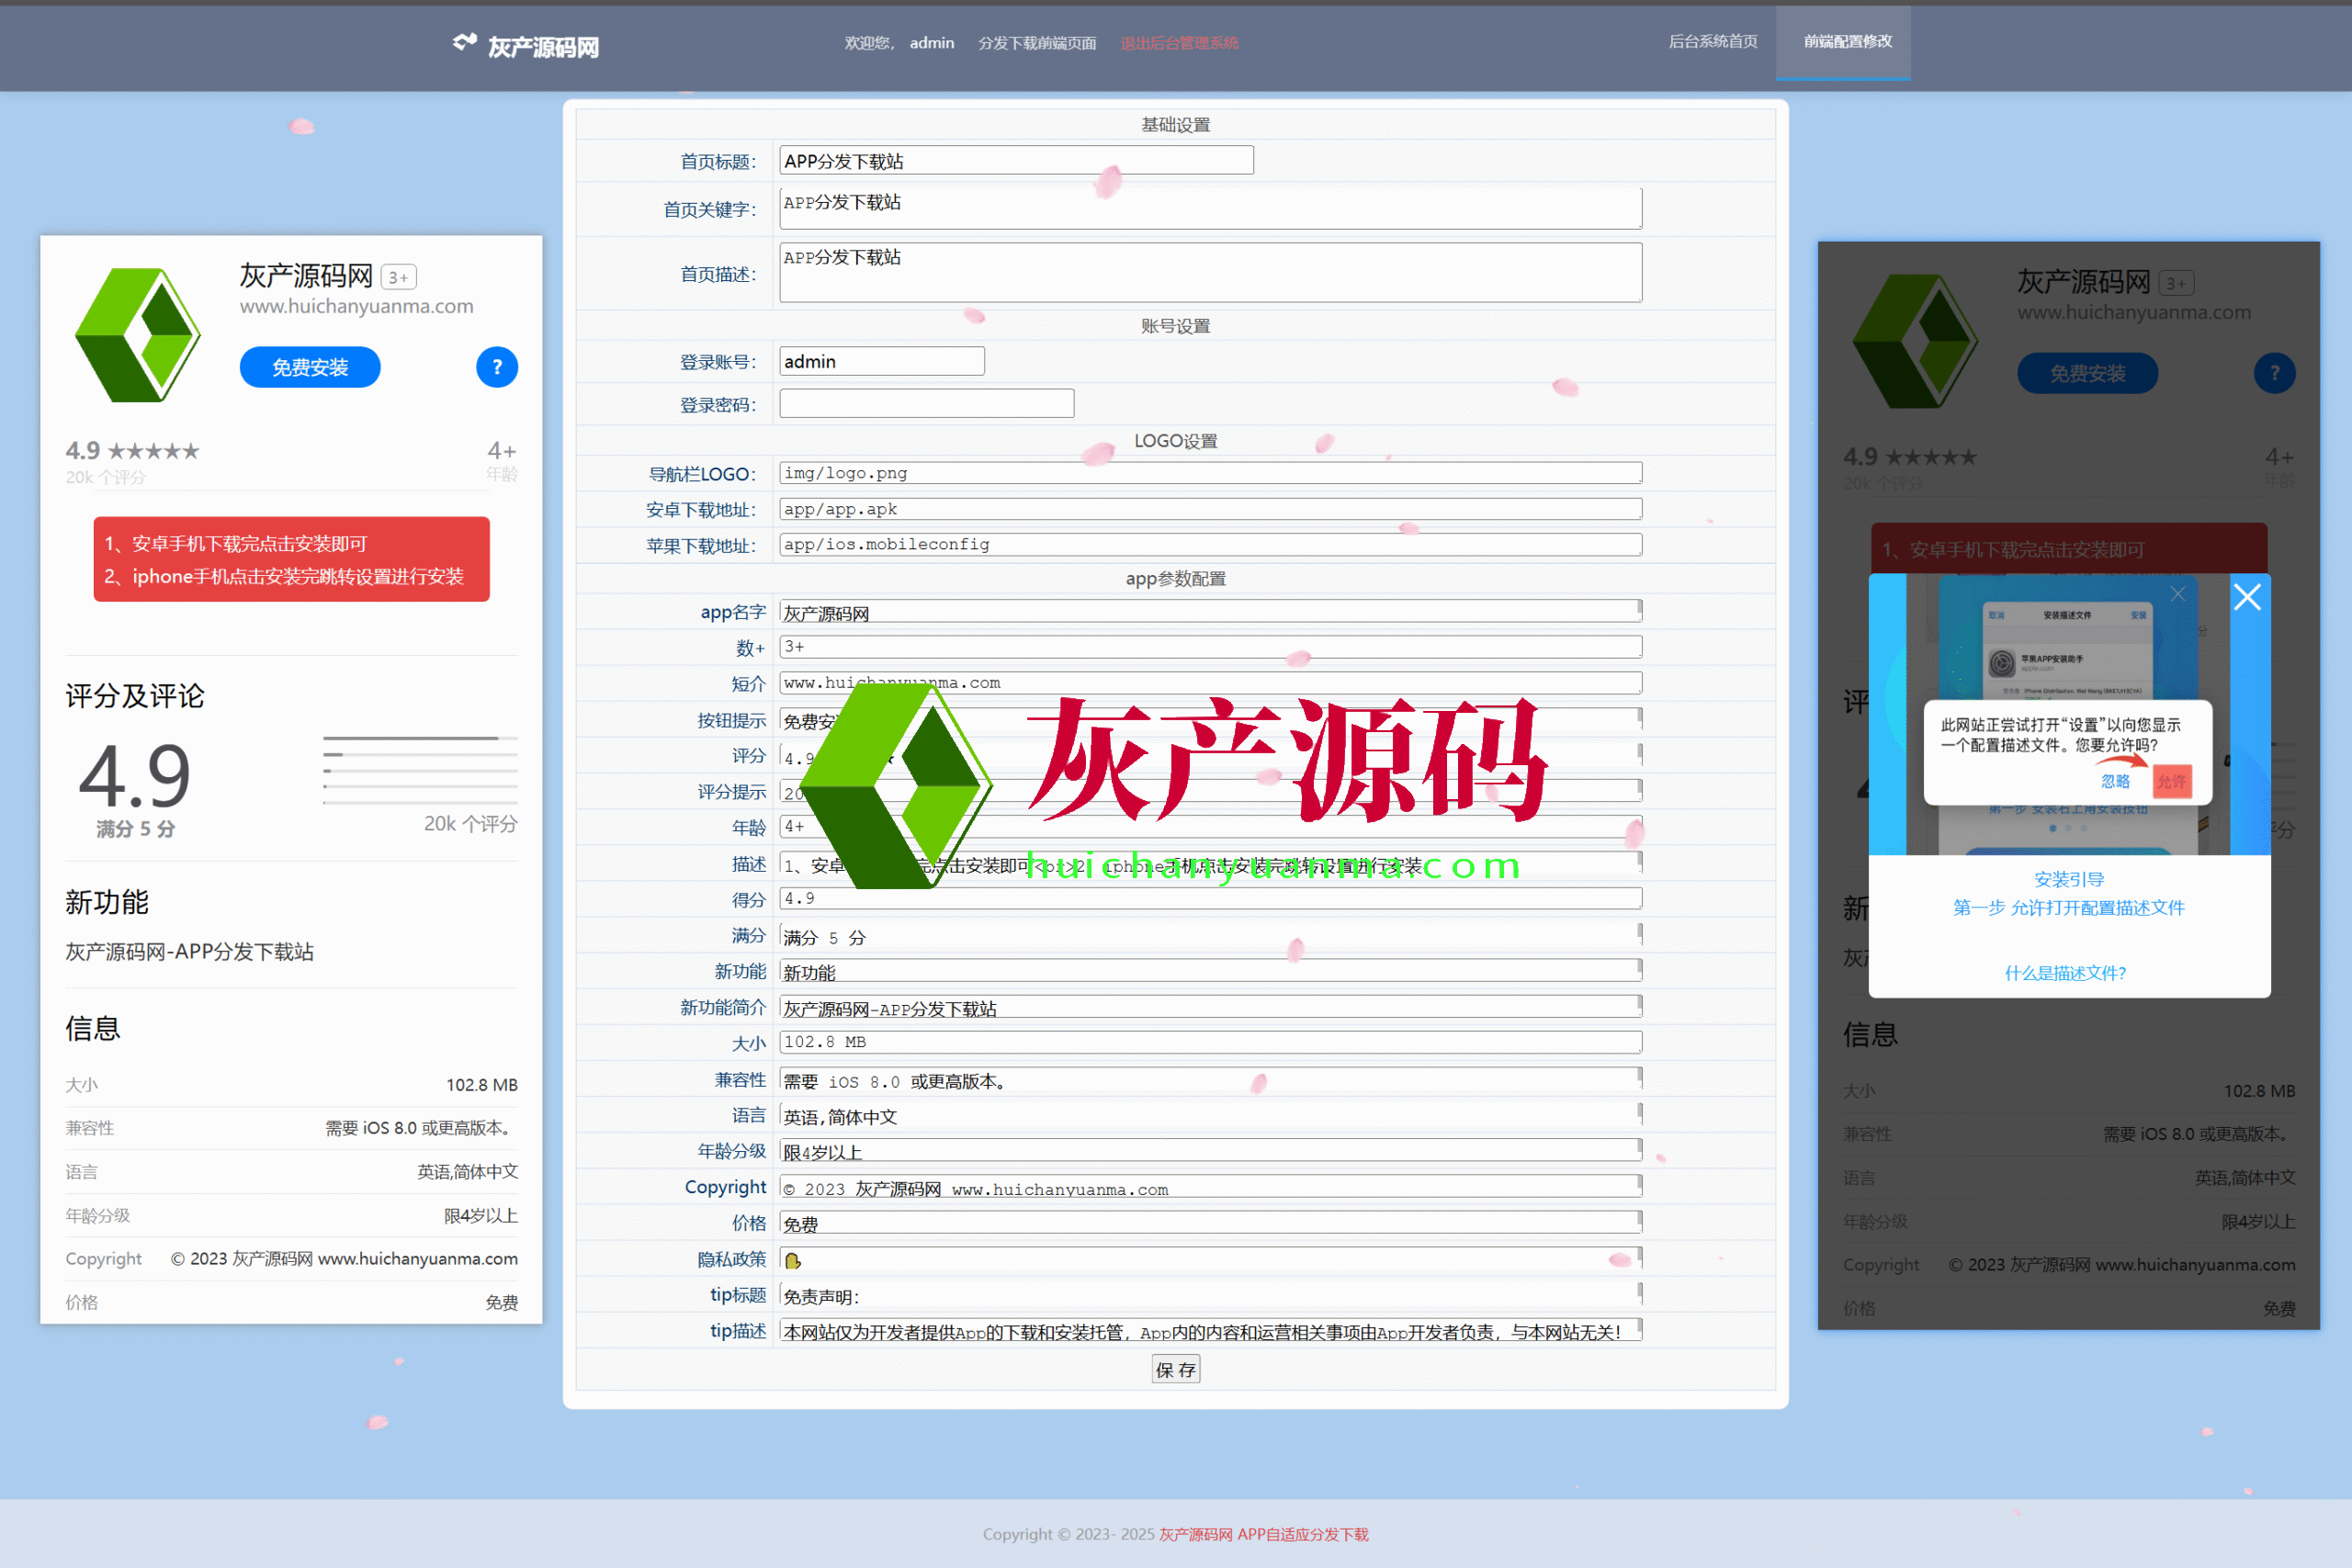Click admin username in header

[x=932, y=43]
